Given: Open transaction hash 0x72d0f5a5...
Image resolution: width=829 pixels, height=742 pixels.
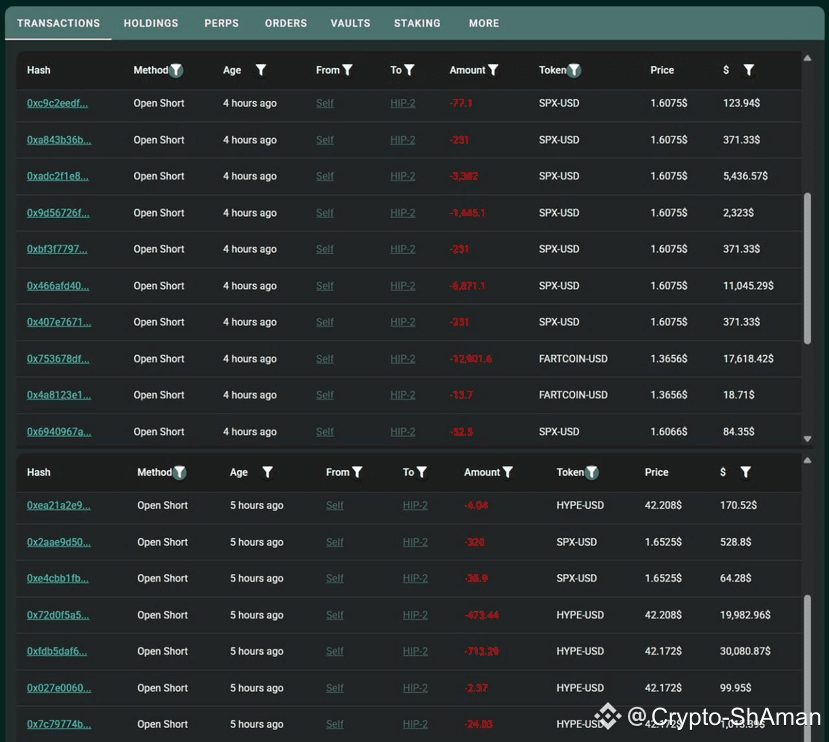Looking at the screenshot, I should tap(58, 616).
